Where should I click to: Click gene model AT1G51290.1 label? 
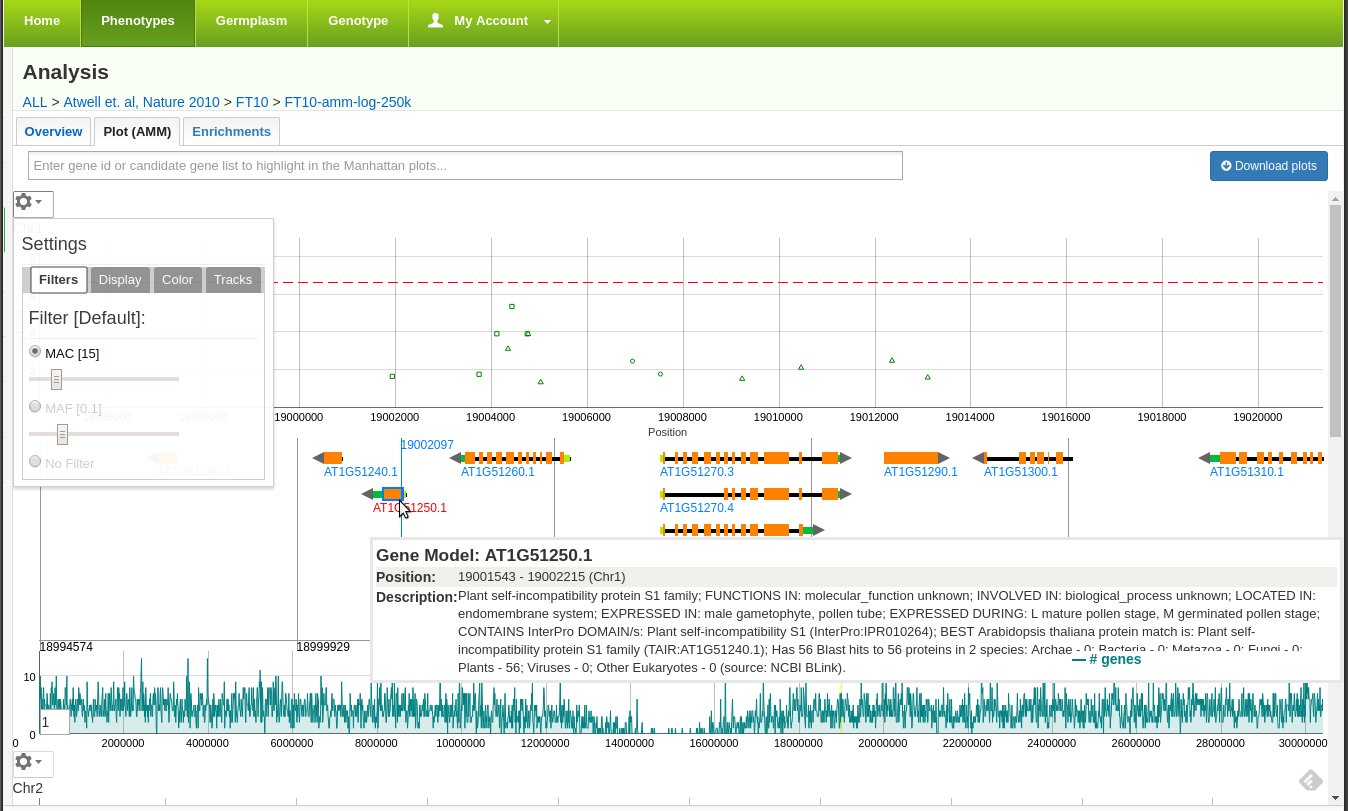921,472
